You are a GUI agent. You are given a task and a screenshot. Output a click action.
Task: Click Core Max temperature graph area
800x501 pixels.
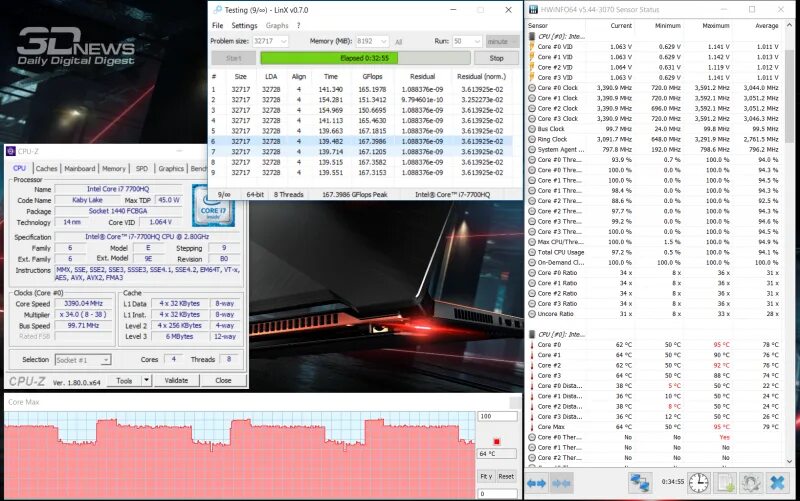click(x=240, y=455)
